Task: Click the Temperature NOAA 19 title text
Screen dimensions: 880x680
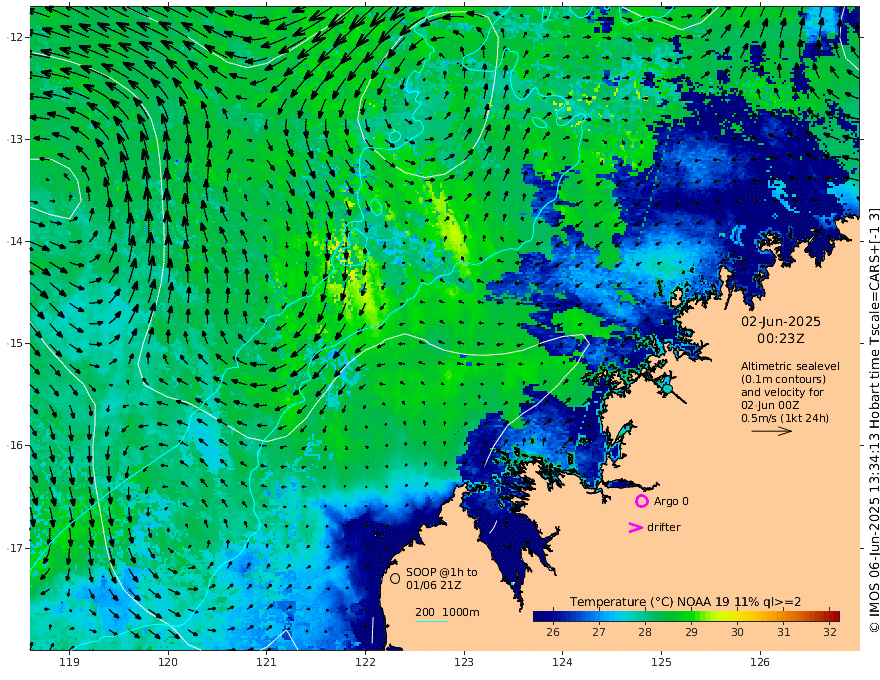Action: click(x=685, y=602)
